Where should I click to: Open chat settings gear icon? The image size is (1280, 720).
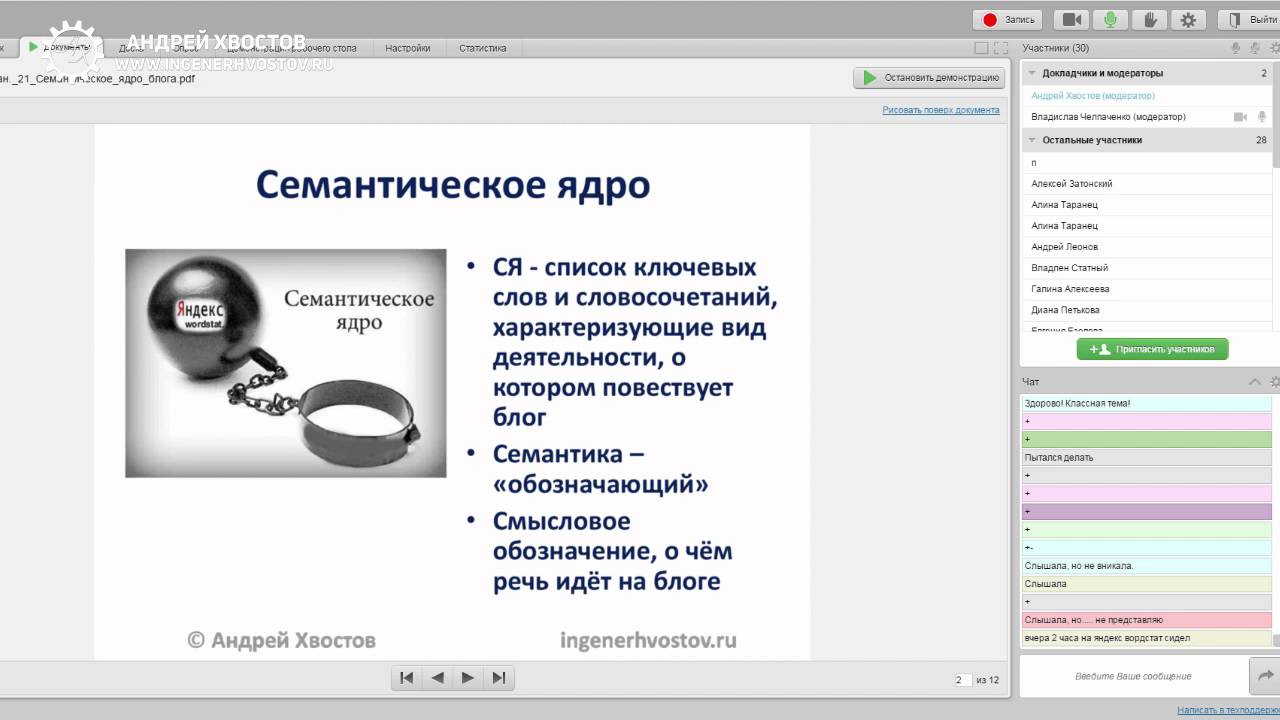point(1275,382)
